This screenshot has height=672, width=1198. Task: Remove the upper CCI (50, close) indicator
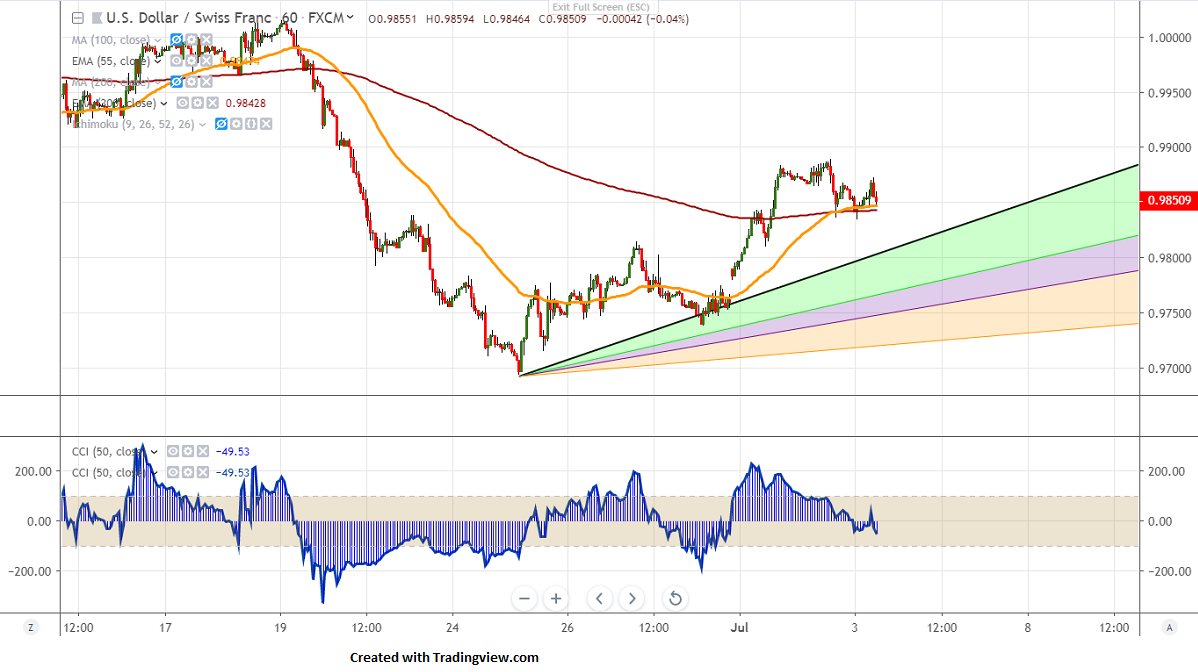point(202,451)
